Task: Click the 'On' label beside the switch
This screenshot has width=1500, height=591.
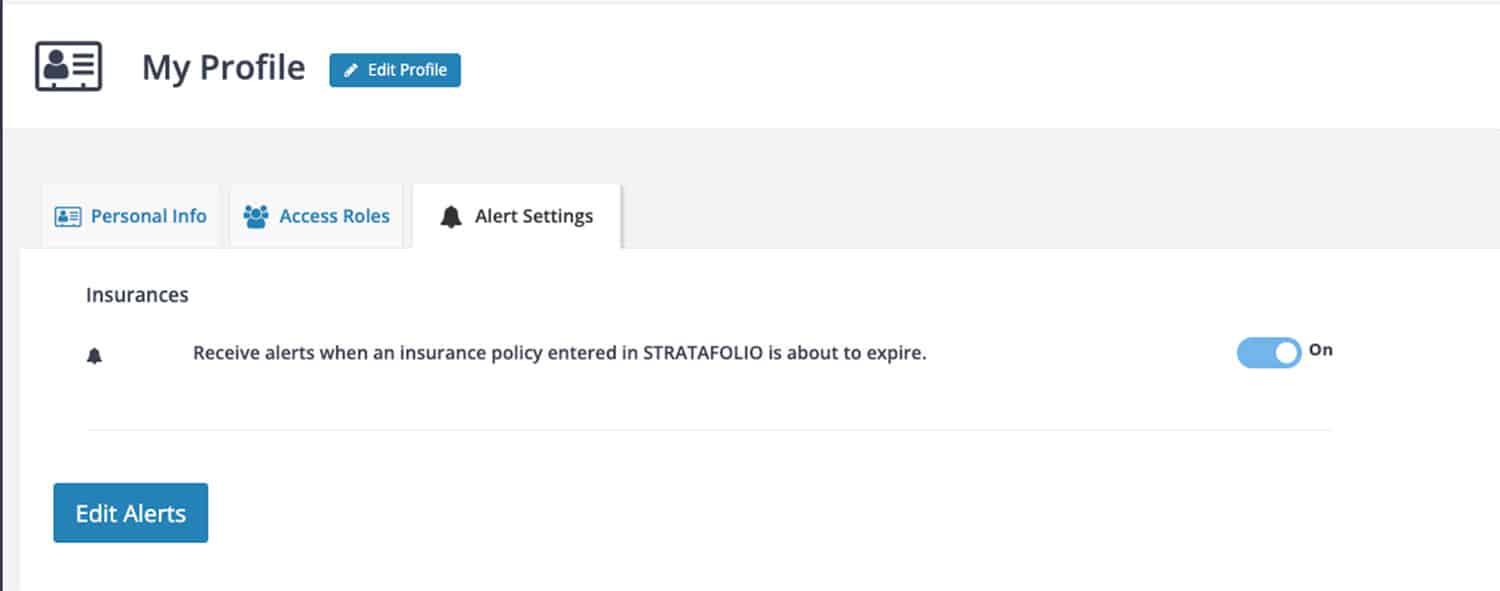Action: (1321, 350)
